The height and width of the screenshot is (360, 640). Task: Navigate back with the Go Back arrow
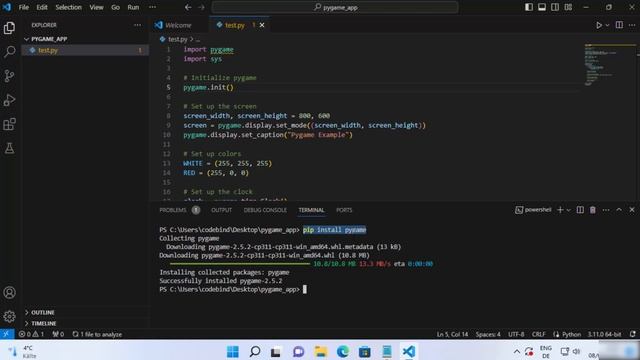pyautogui.click(x=188, y=7)
